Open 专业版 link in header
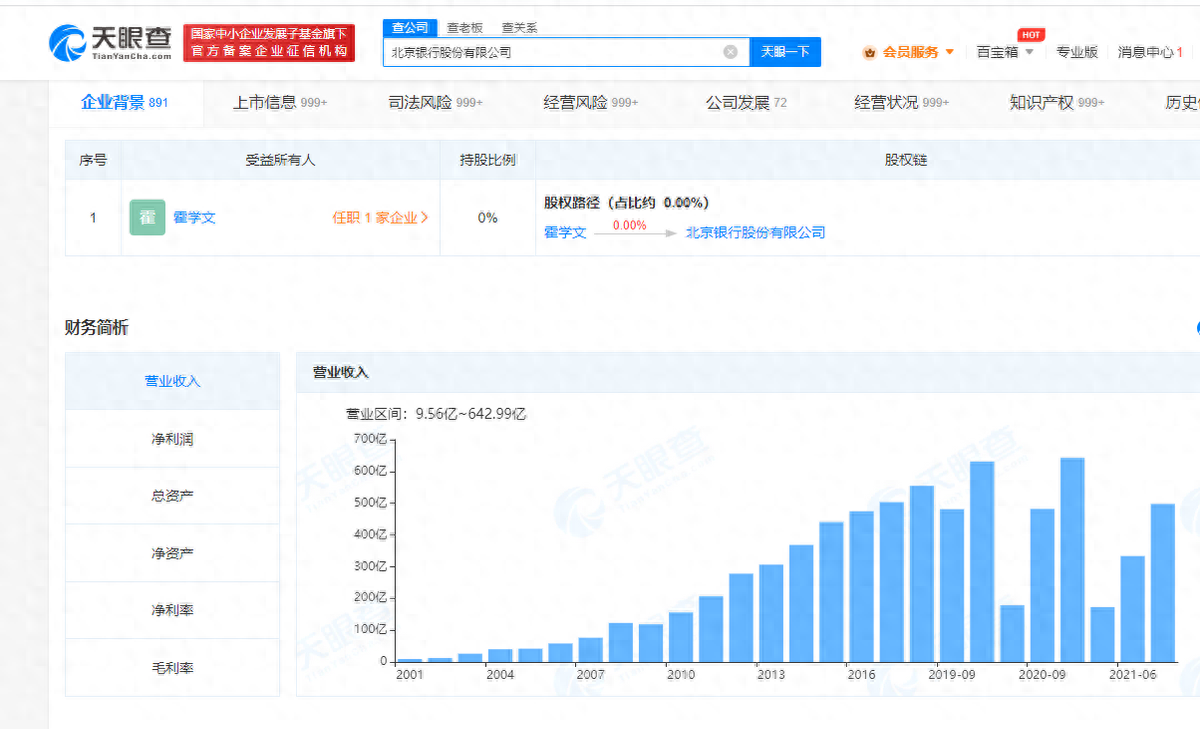 tap(1077, 52)
